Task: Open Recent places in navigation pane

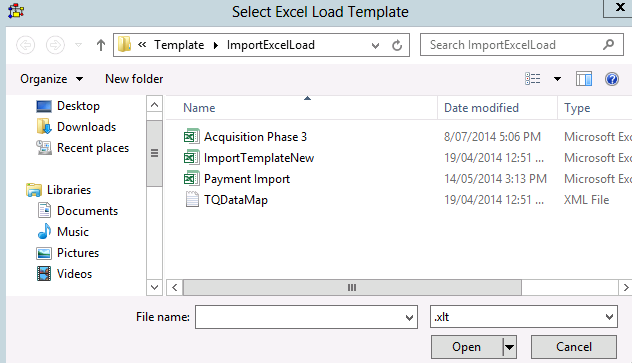Action: click(93, 148)
